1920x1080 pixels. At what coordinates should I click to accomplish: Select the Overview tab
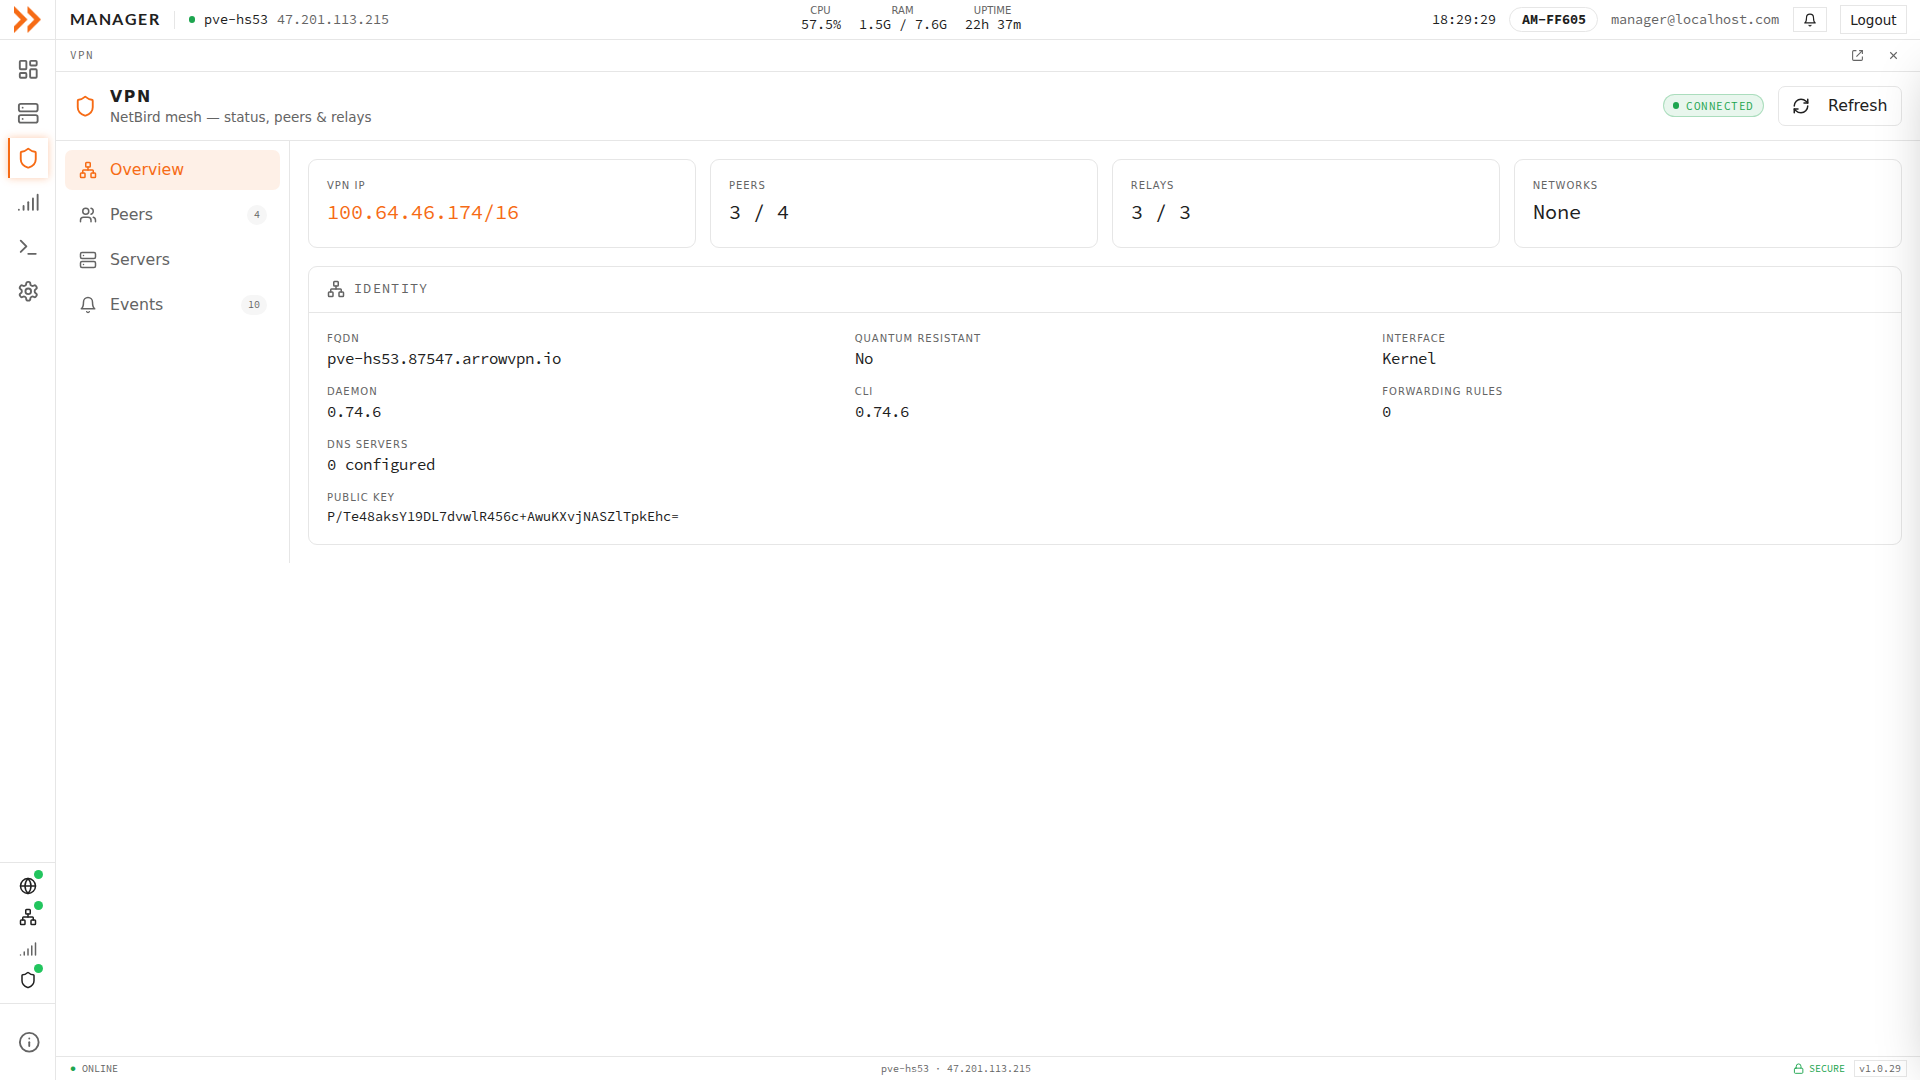(x=172, y=170)
